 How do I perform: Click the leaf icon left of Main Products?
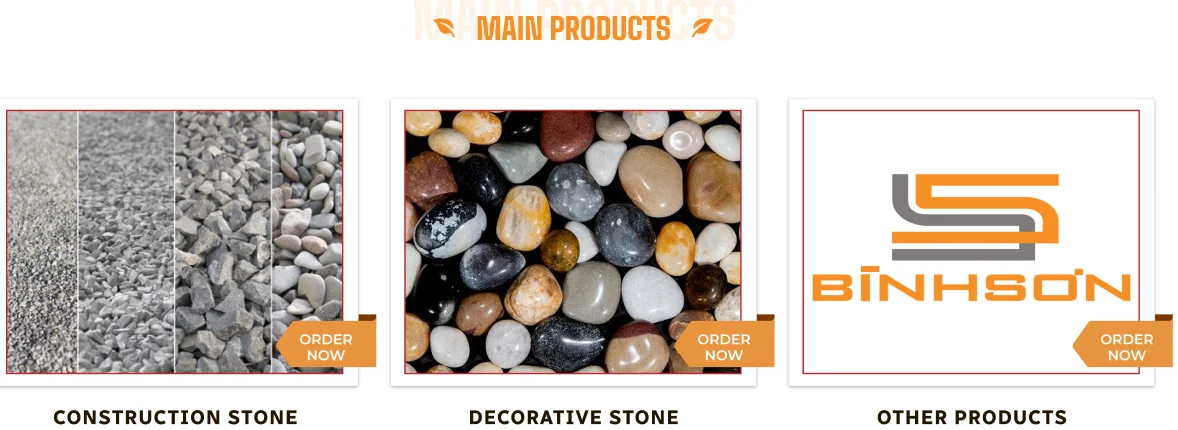click(x=444, y=28)
